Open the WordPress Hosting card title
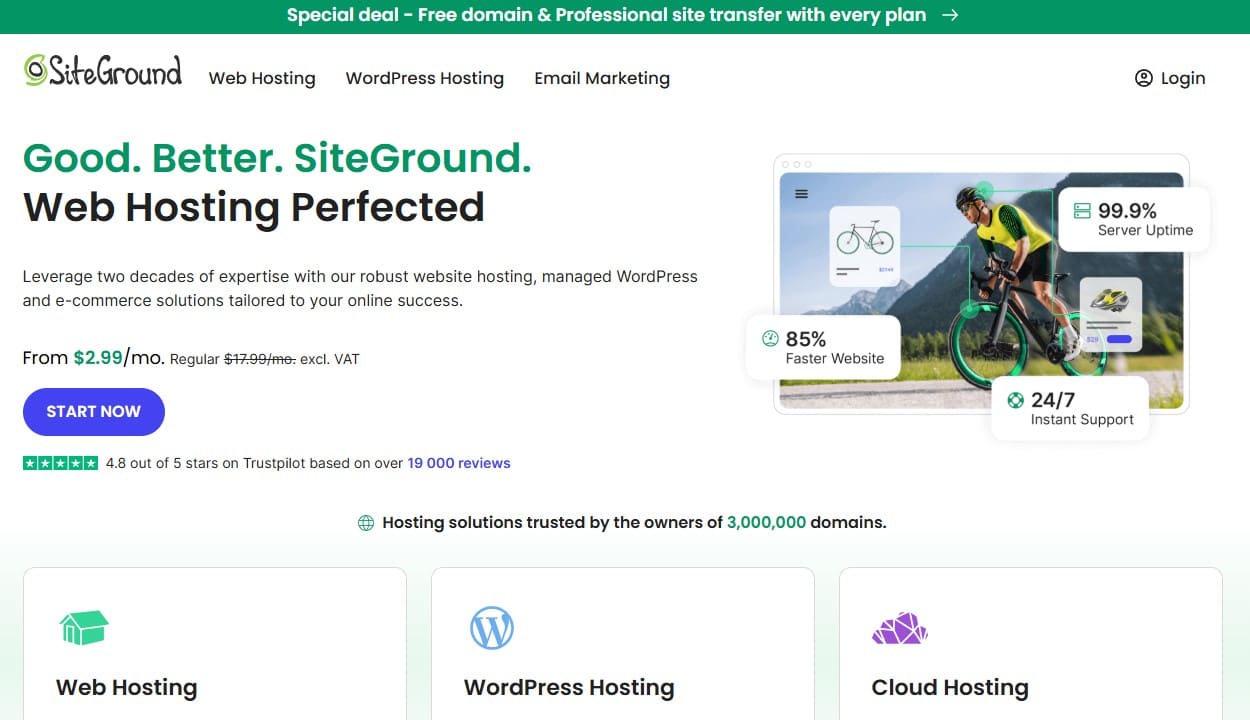Image resolution: width=1250 pixels, height=720 pixels. coord(569,687)
